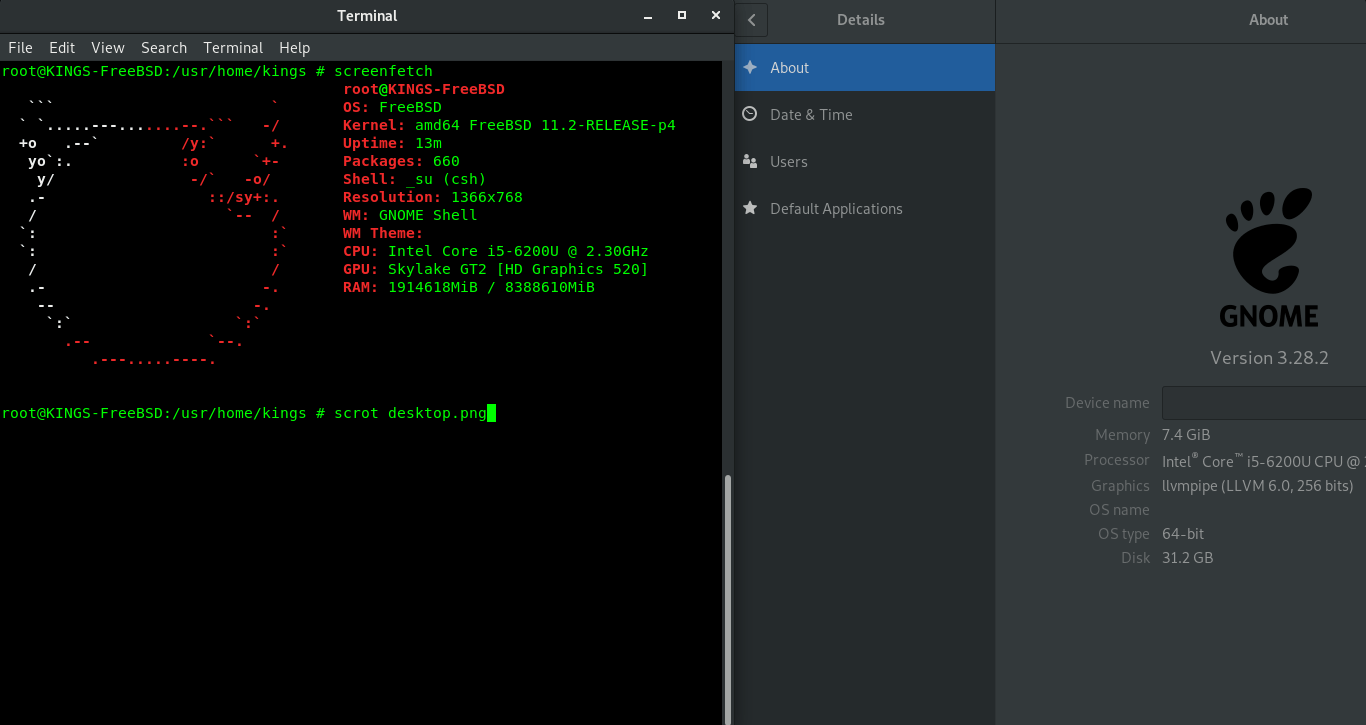Open the Terminal menu in menu bar
The width and height of the screenshot is (1366, 725).
[x=233, y=48]
